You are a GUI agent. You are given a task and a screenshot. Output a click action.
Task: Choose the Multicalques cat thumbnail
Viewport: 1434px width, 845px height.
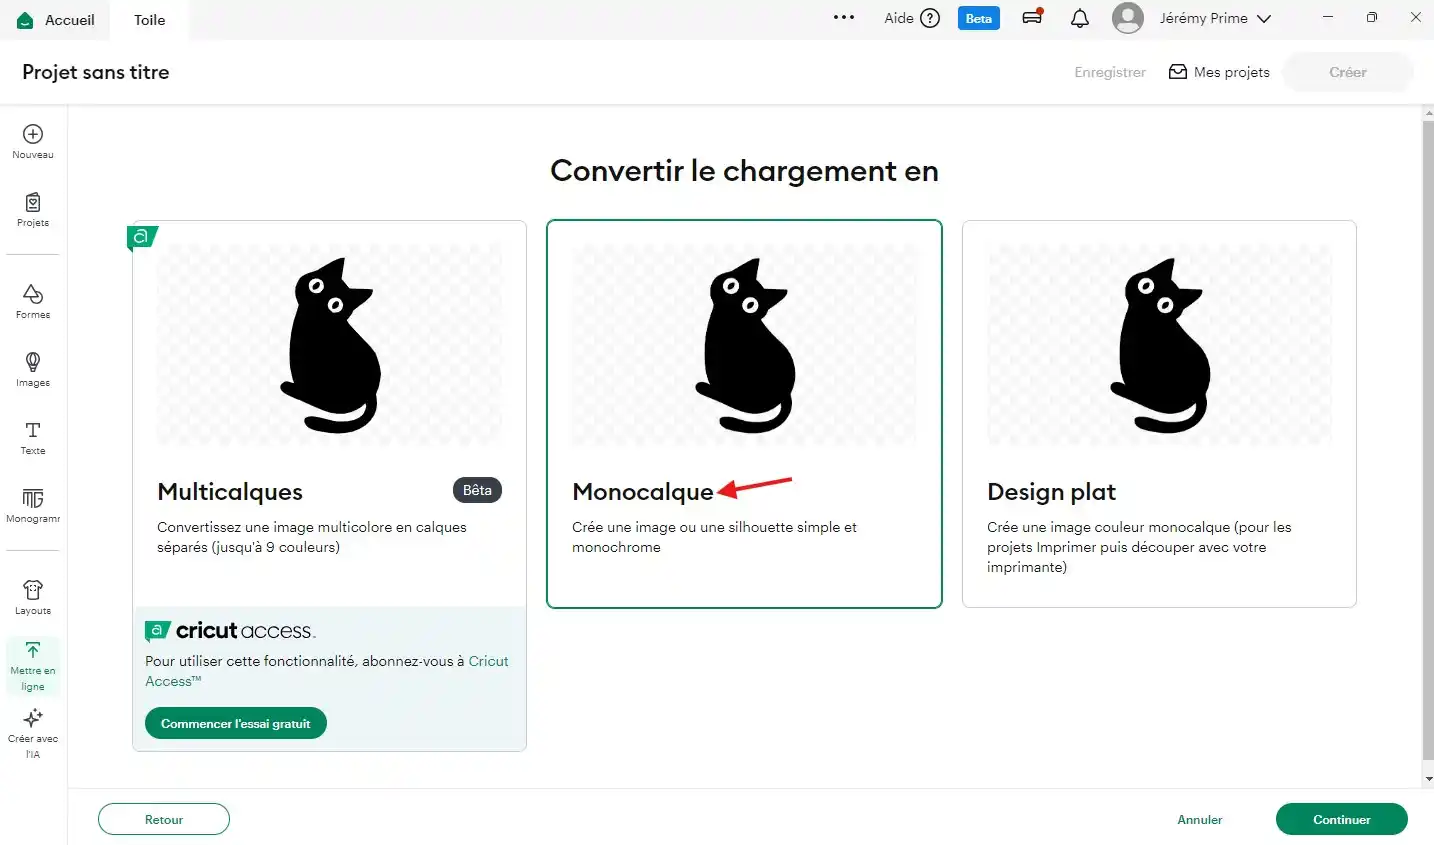329,345
